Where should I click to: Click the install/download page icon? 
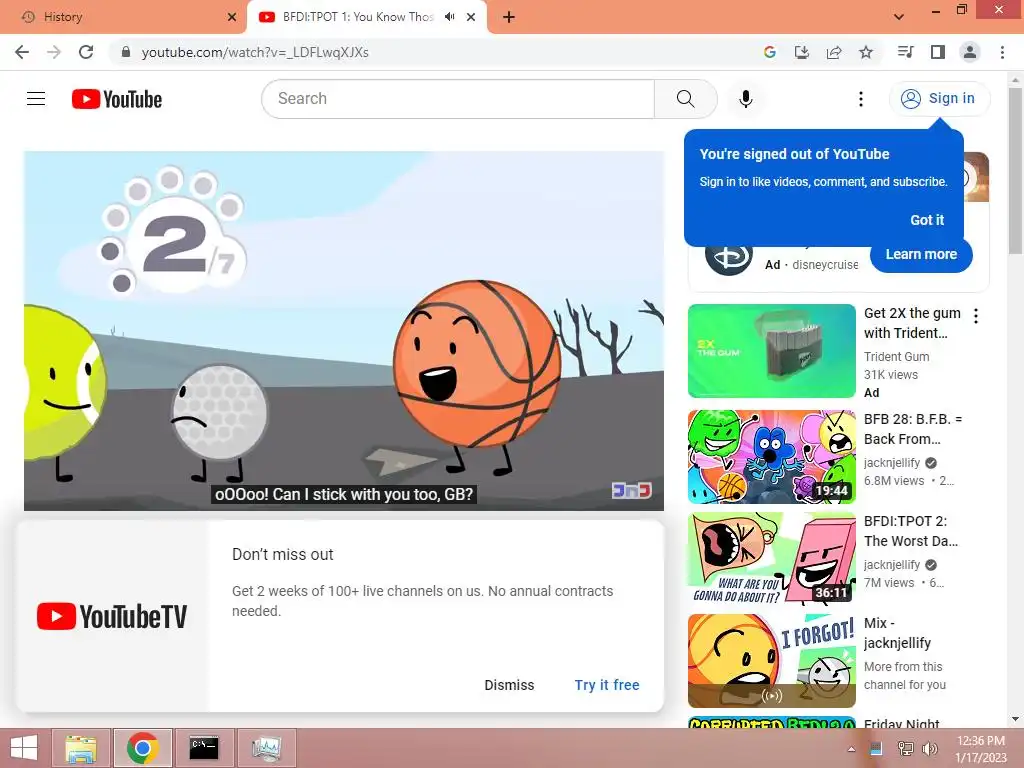[801, 52]
